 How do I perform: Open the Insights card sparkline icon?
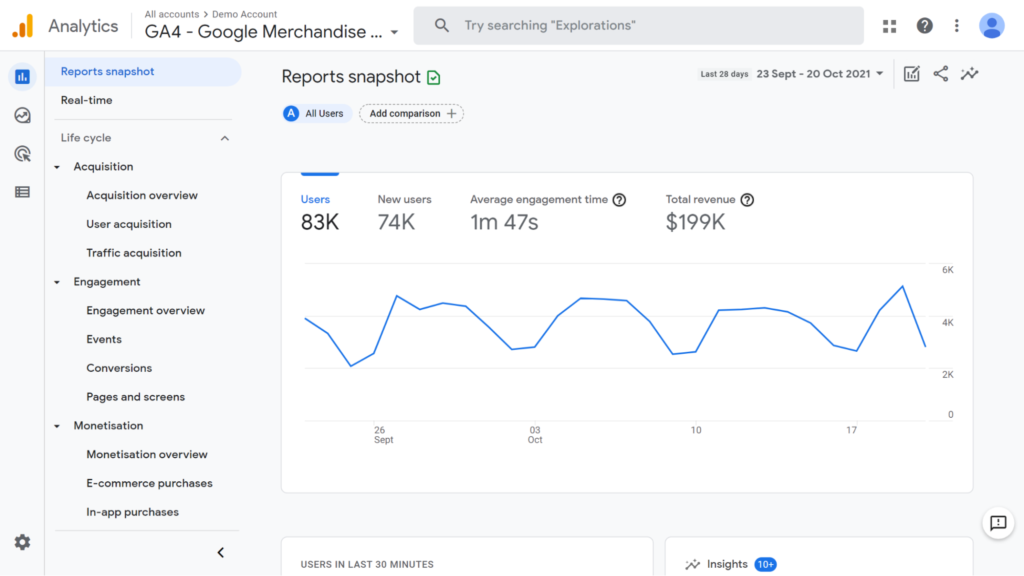click(692, 564)
